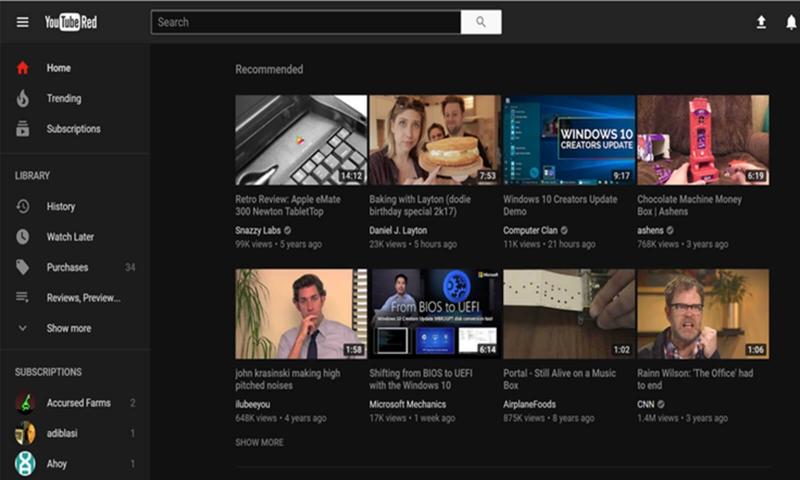
Task: Click the upload arrow icon
Action: 761,22
